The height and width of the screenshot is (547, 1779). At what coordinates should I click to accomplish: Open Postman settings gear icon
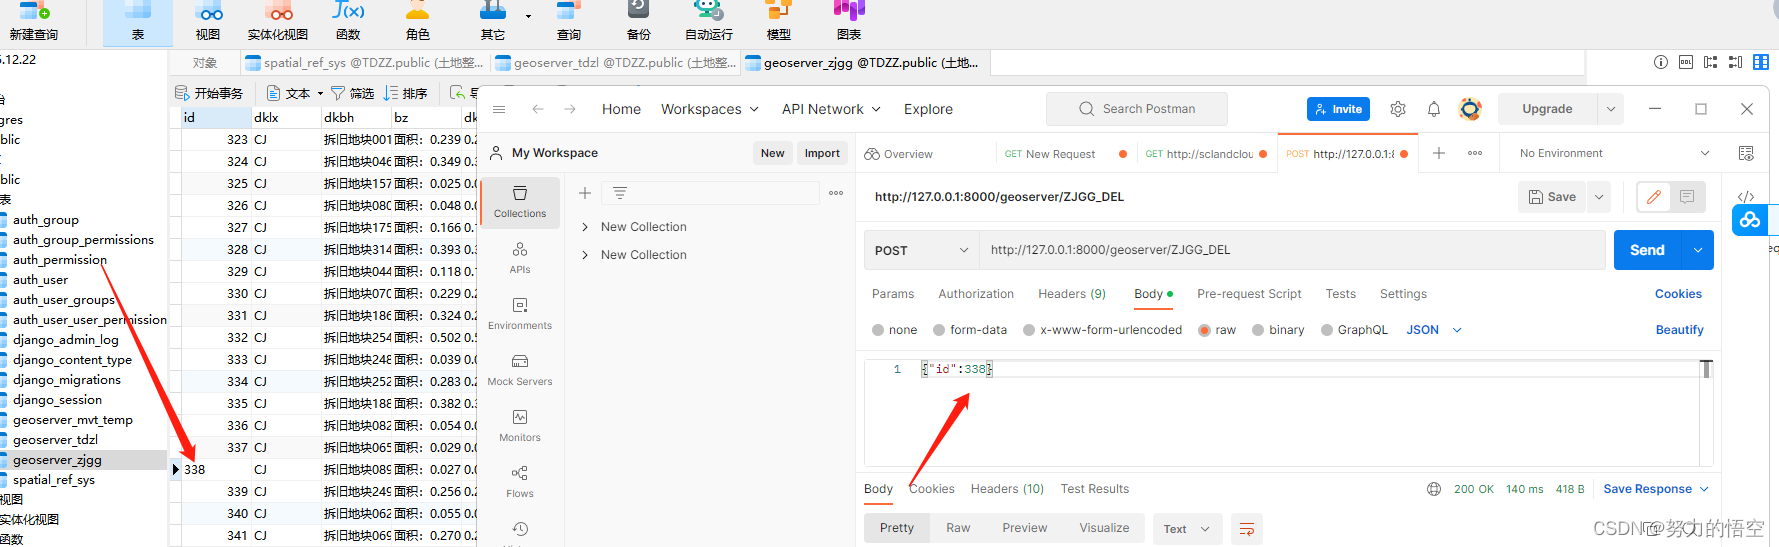1398,109
